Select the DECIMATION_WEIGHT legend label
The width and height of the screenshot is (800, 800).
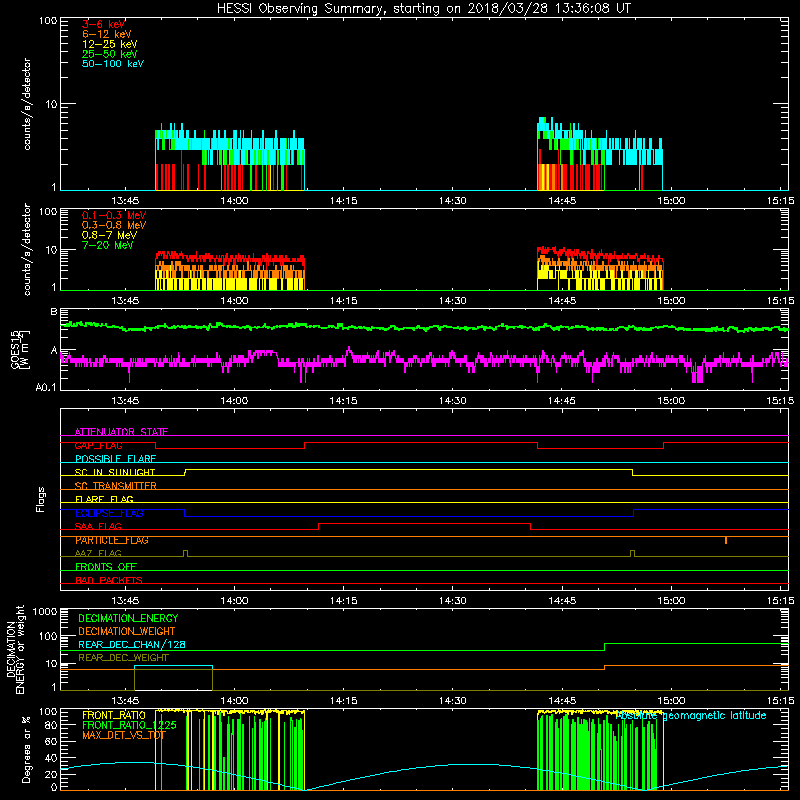(x=127, y=631)
